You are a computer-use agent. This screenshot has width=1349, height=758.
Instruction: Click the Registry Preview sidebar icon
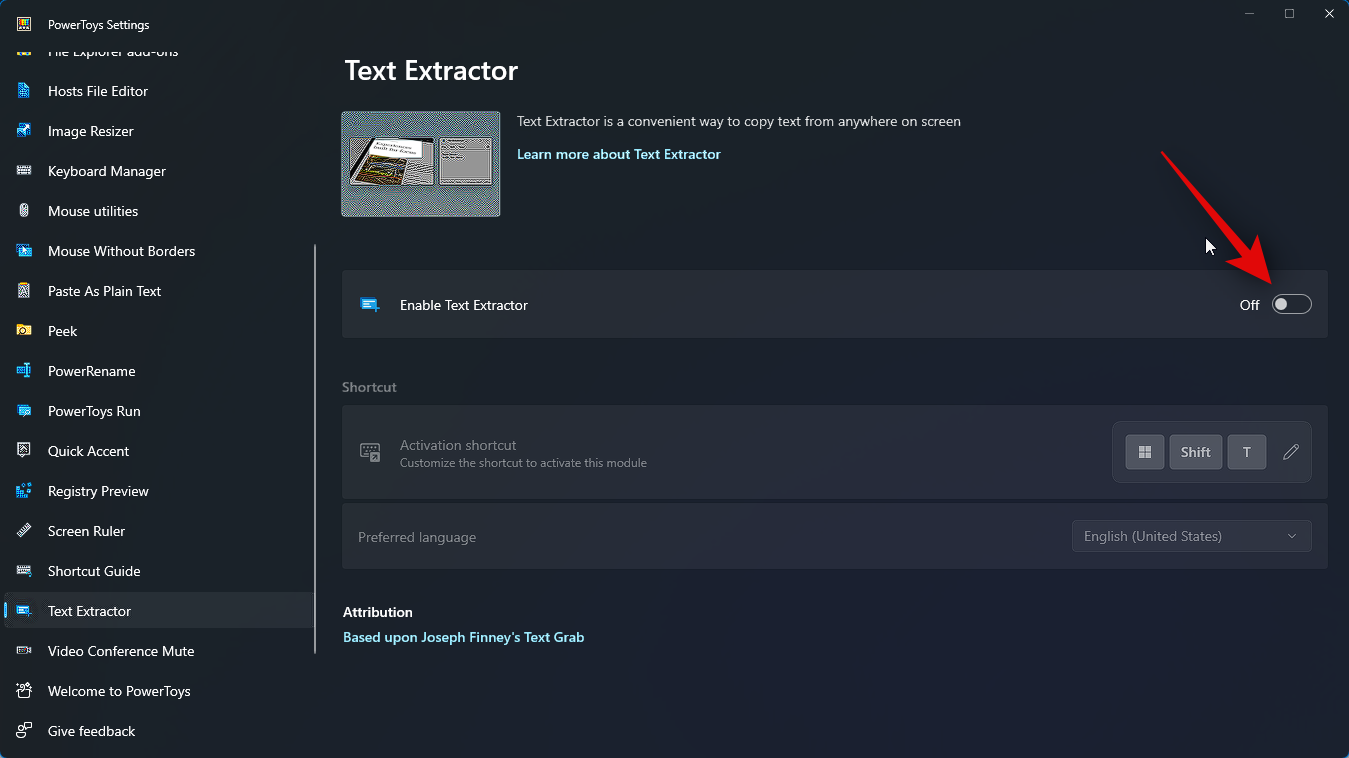(24, 491)
